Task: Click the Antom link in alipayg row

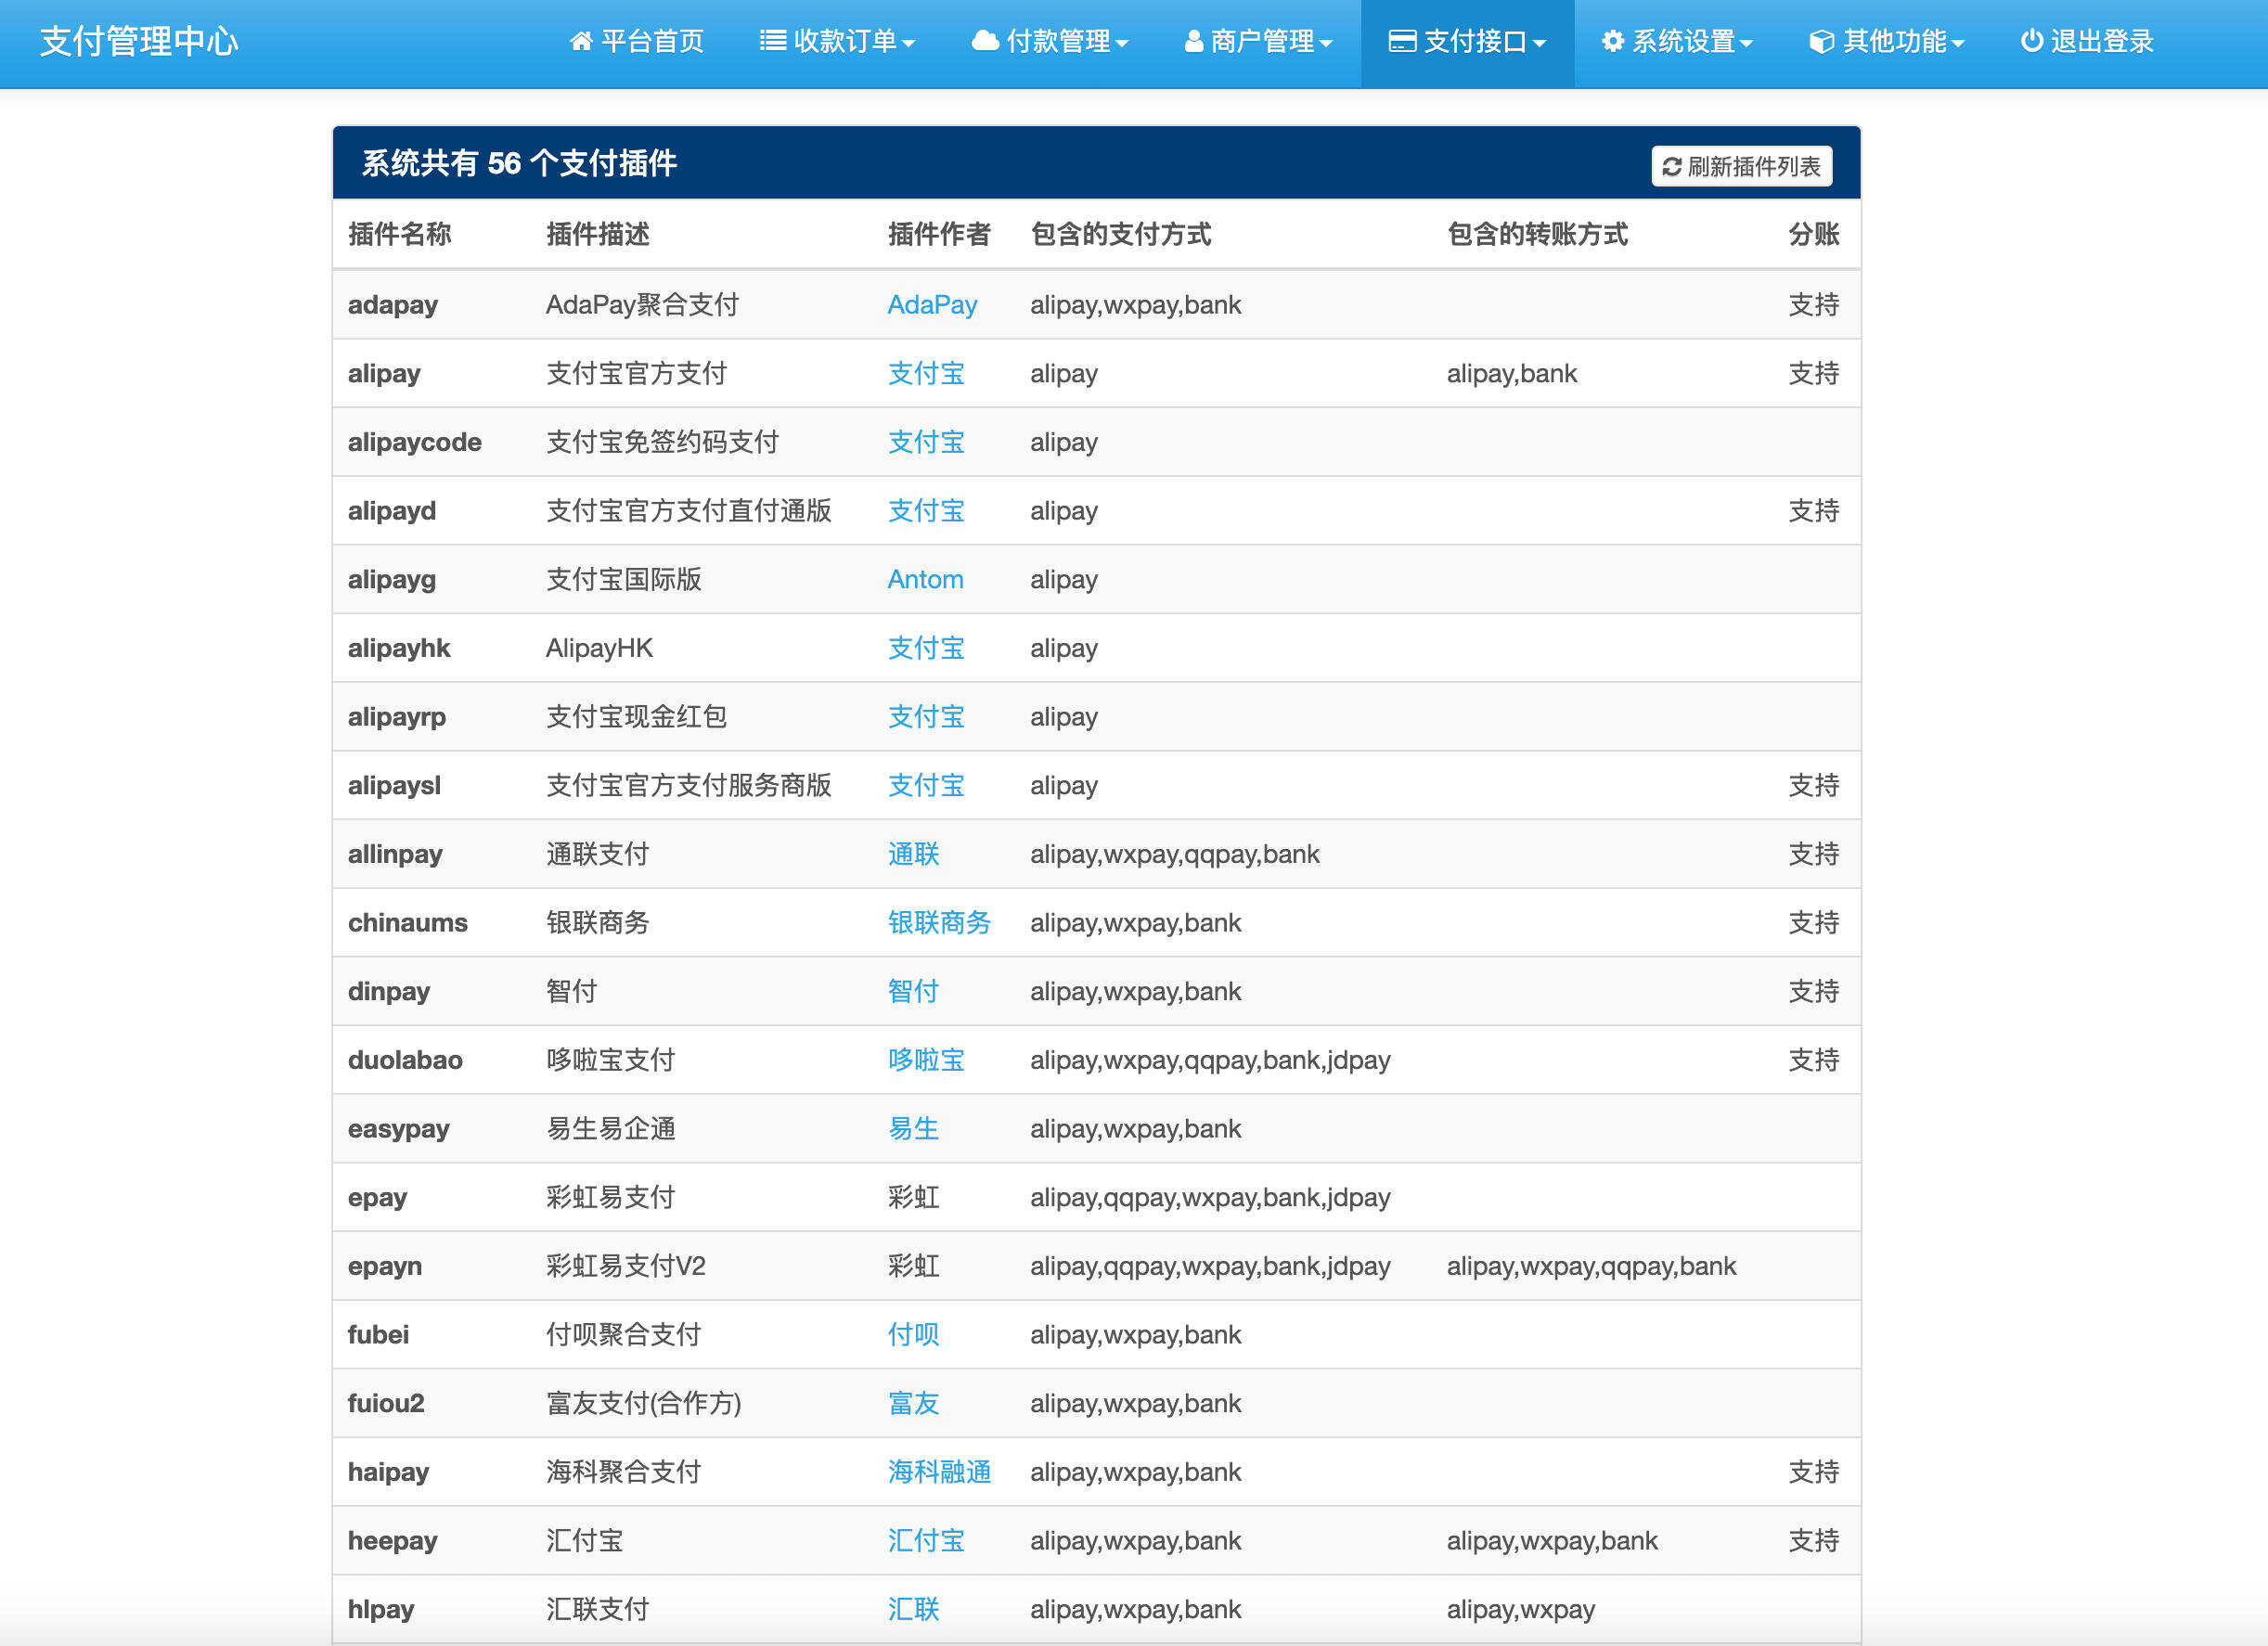Action: [x=924, y=579]
